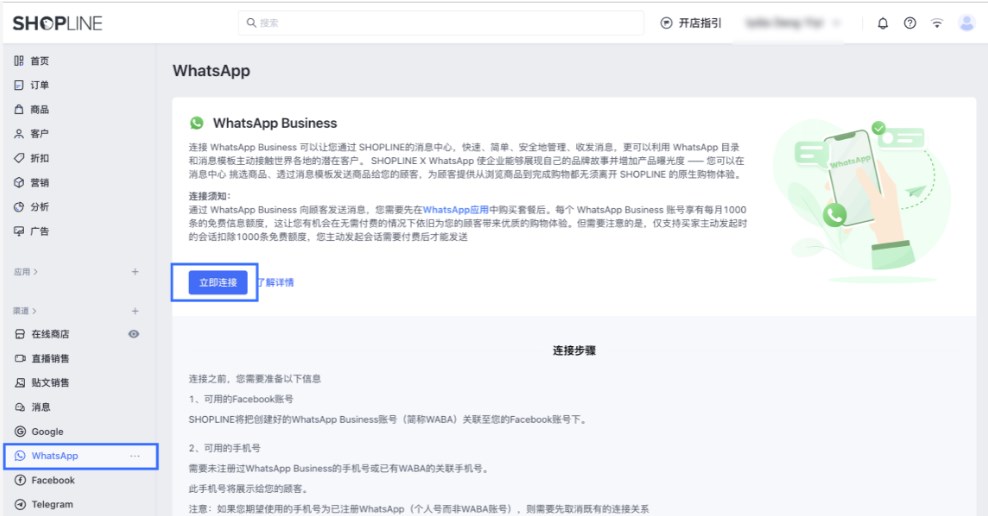Click the SHOPLINE logo

point(57,23)
